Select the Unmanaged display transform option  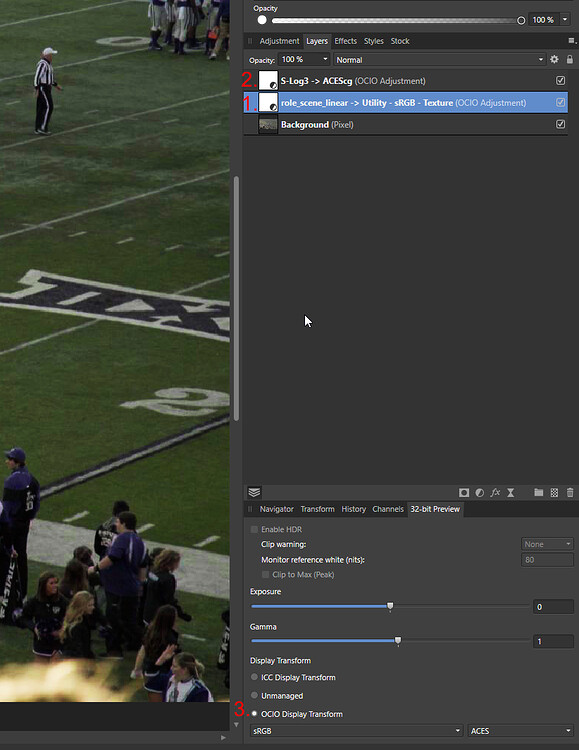(255, 695)
